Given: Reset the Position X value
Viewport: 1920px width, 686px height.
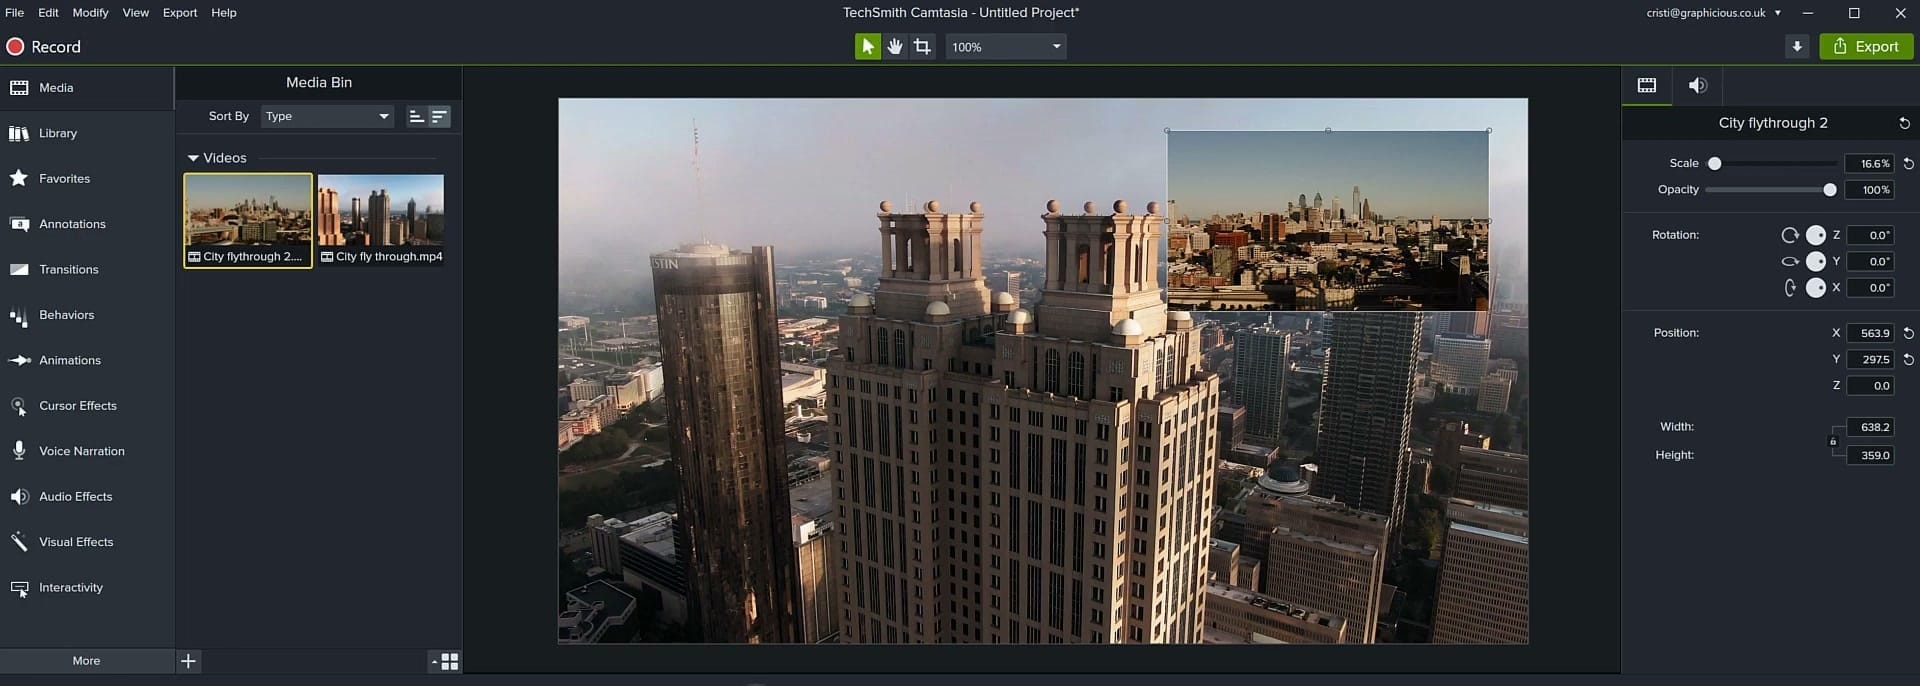Looking at the screenshot, I should (x=1908, y=333).
